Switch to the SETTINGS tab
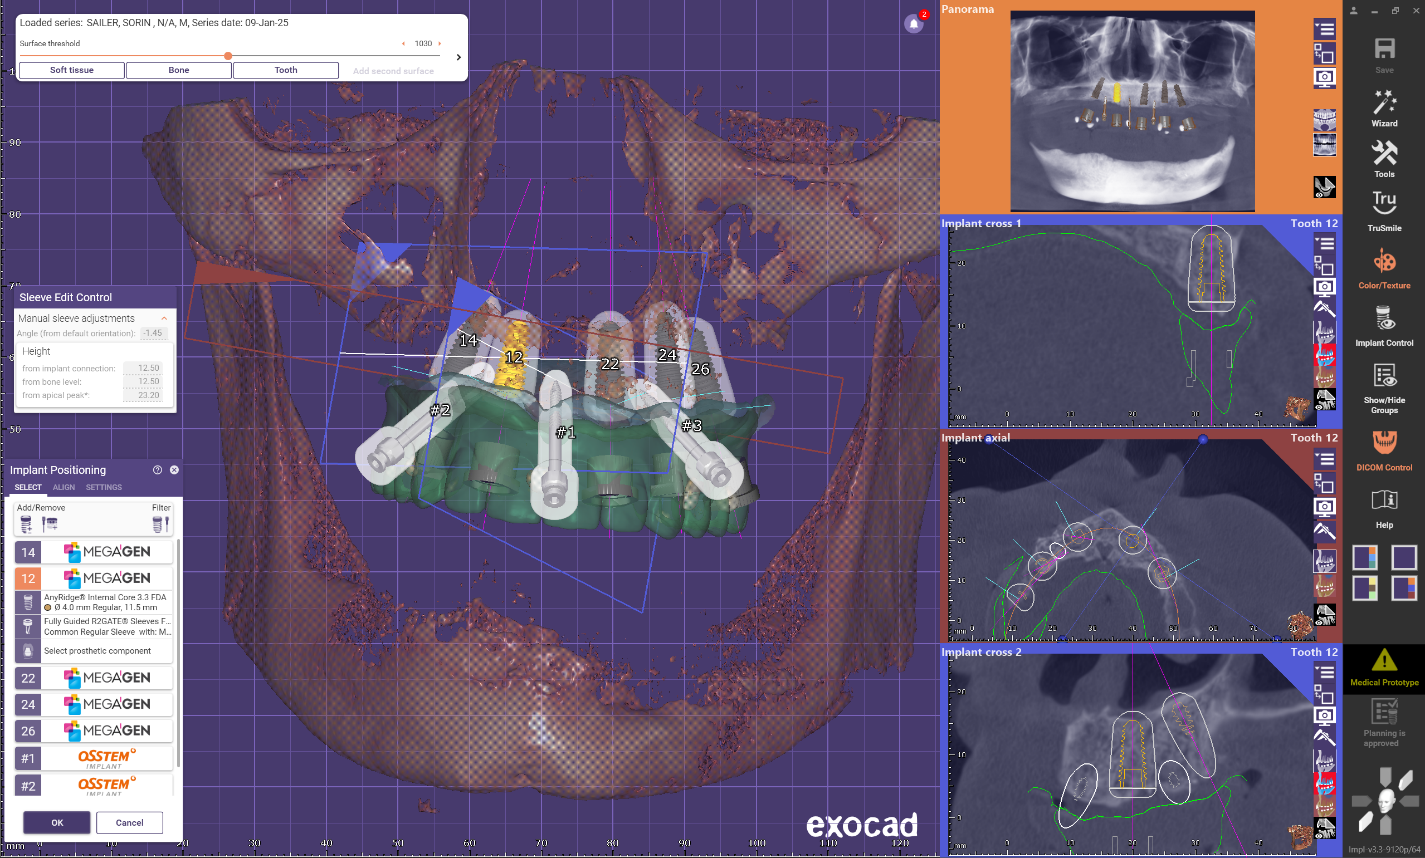Image resolution: width=1425 pixels, height=858 pixels. (104, 488)
